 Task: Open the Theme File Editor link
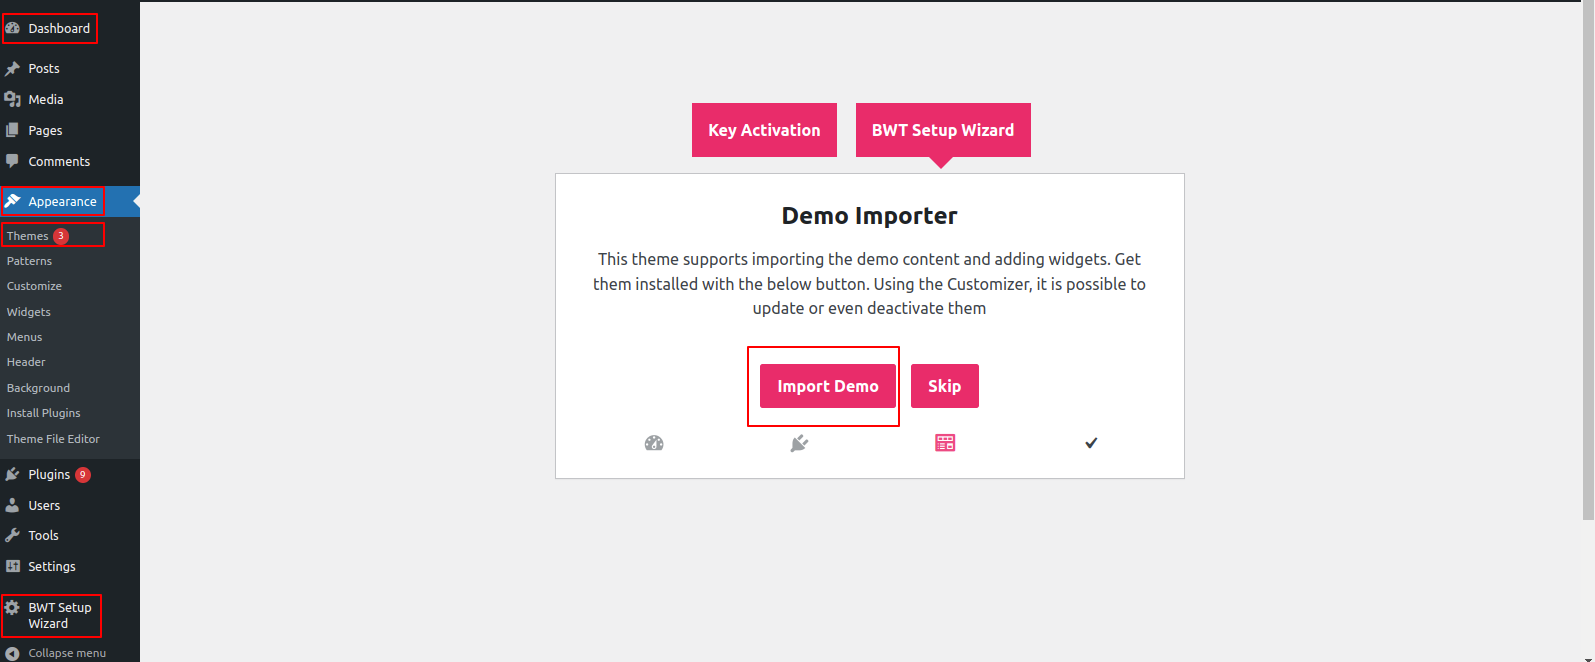(53, 439)
